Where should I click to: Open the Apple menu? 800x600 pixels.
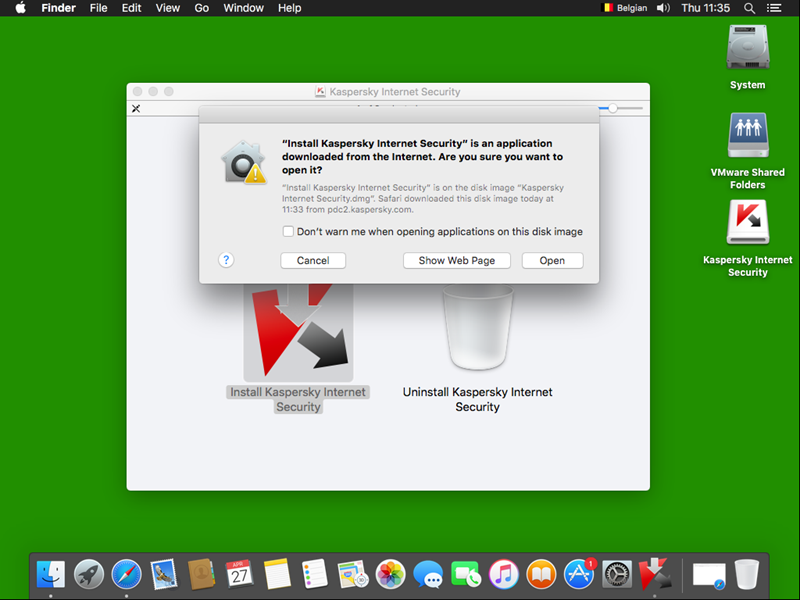point(19,8)
